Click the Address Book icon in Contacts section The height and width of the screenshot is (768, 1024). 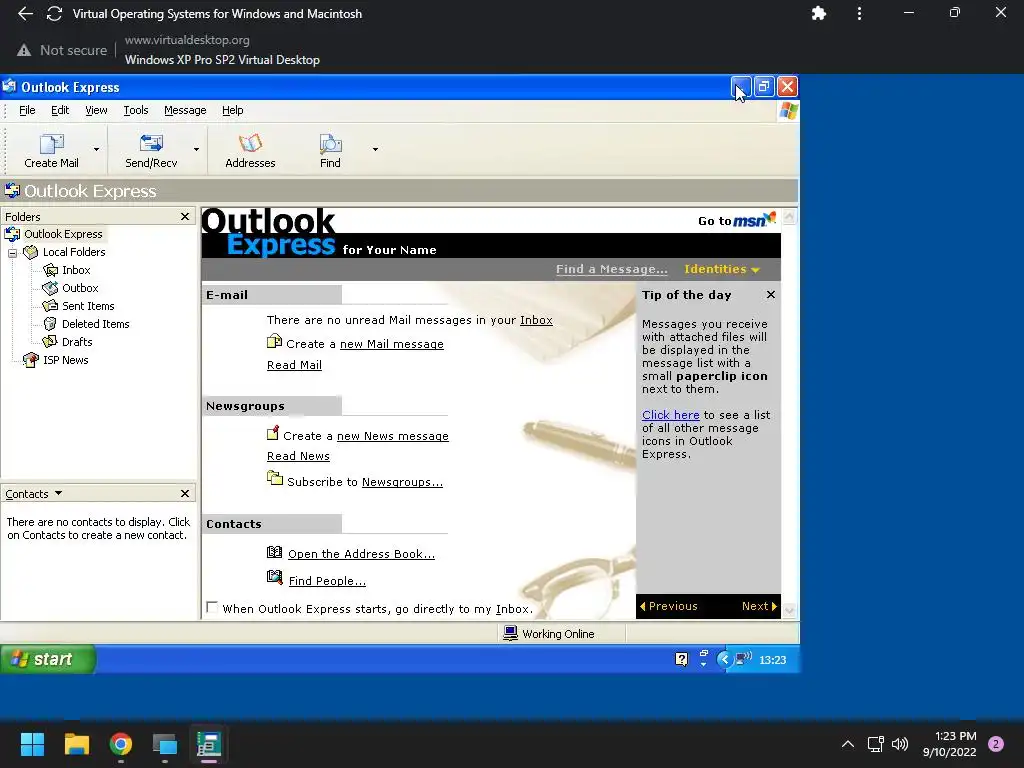pyautogui.click(x=274, y=552)
